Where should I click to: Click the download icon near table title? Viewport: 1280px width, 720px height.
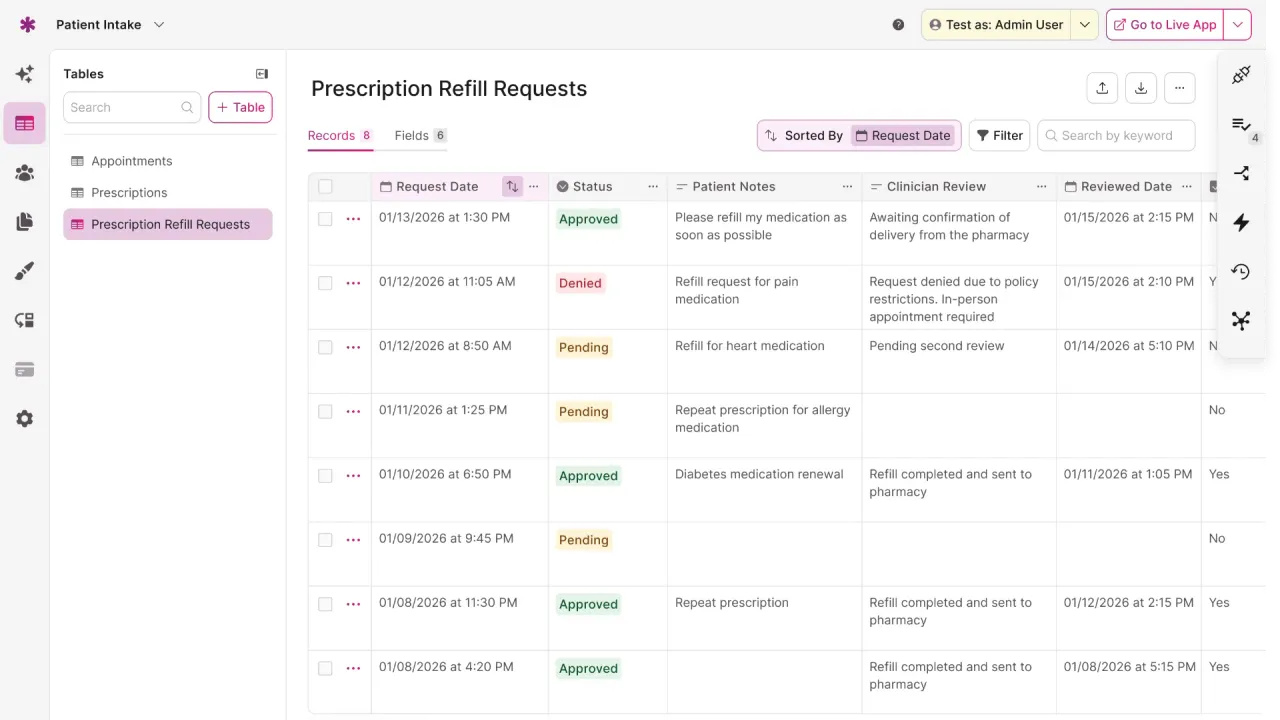click(1141, 88)
